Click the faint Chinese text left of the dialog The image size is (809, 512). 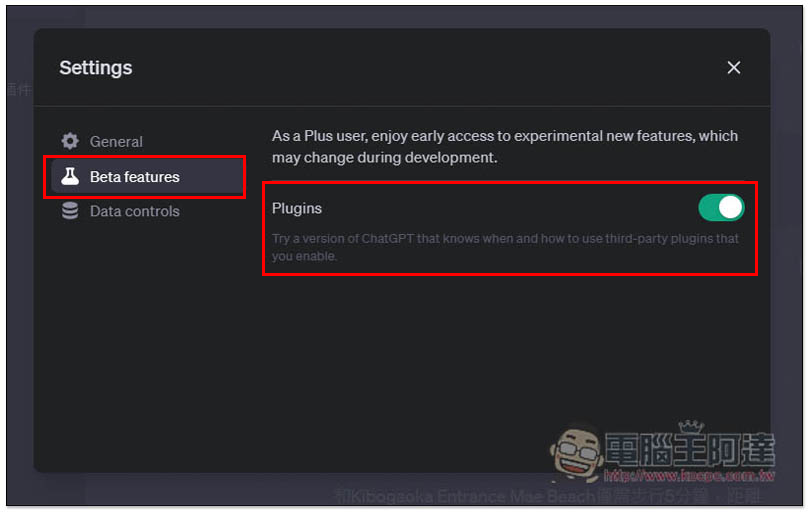coord(19,89)
